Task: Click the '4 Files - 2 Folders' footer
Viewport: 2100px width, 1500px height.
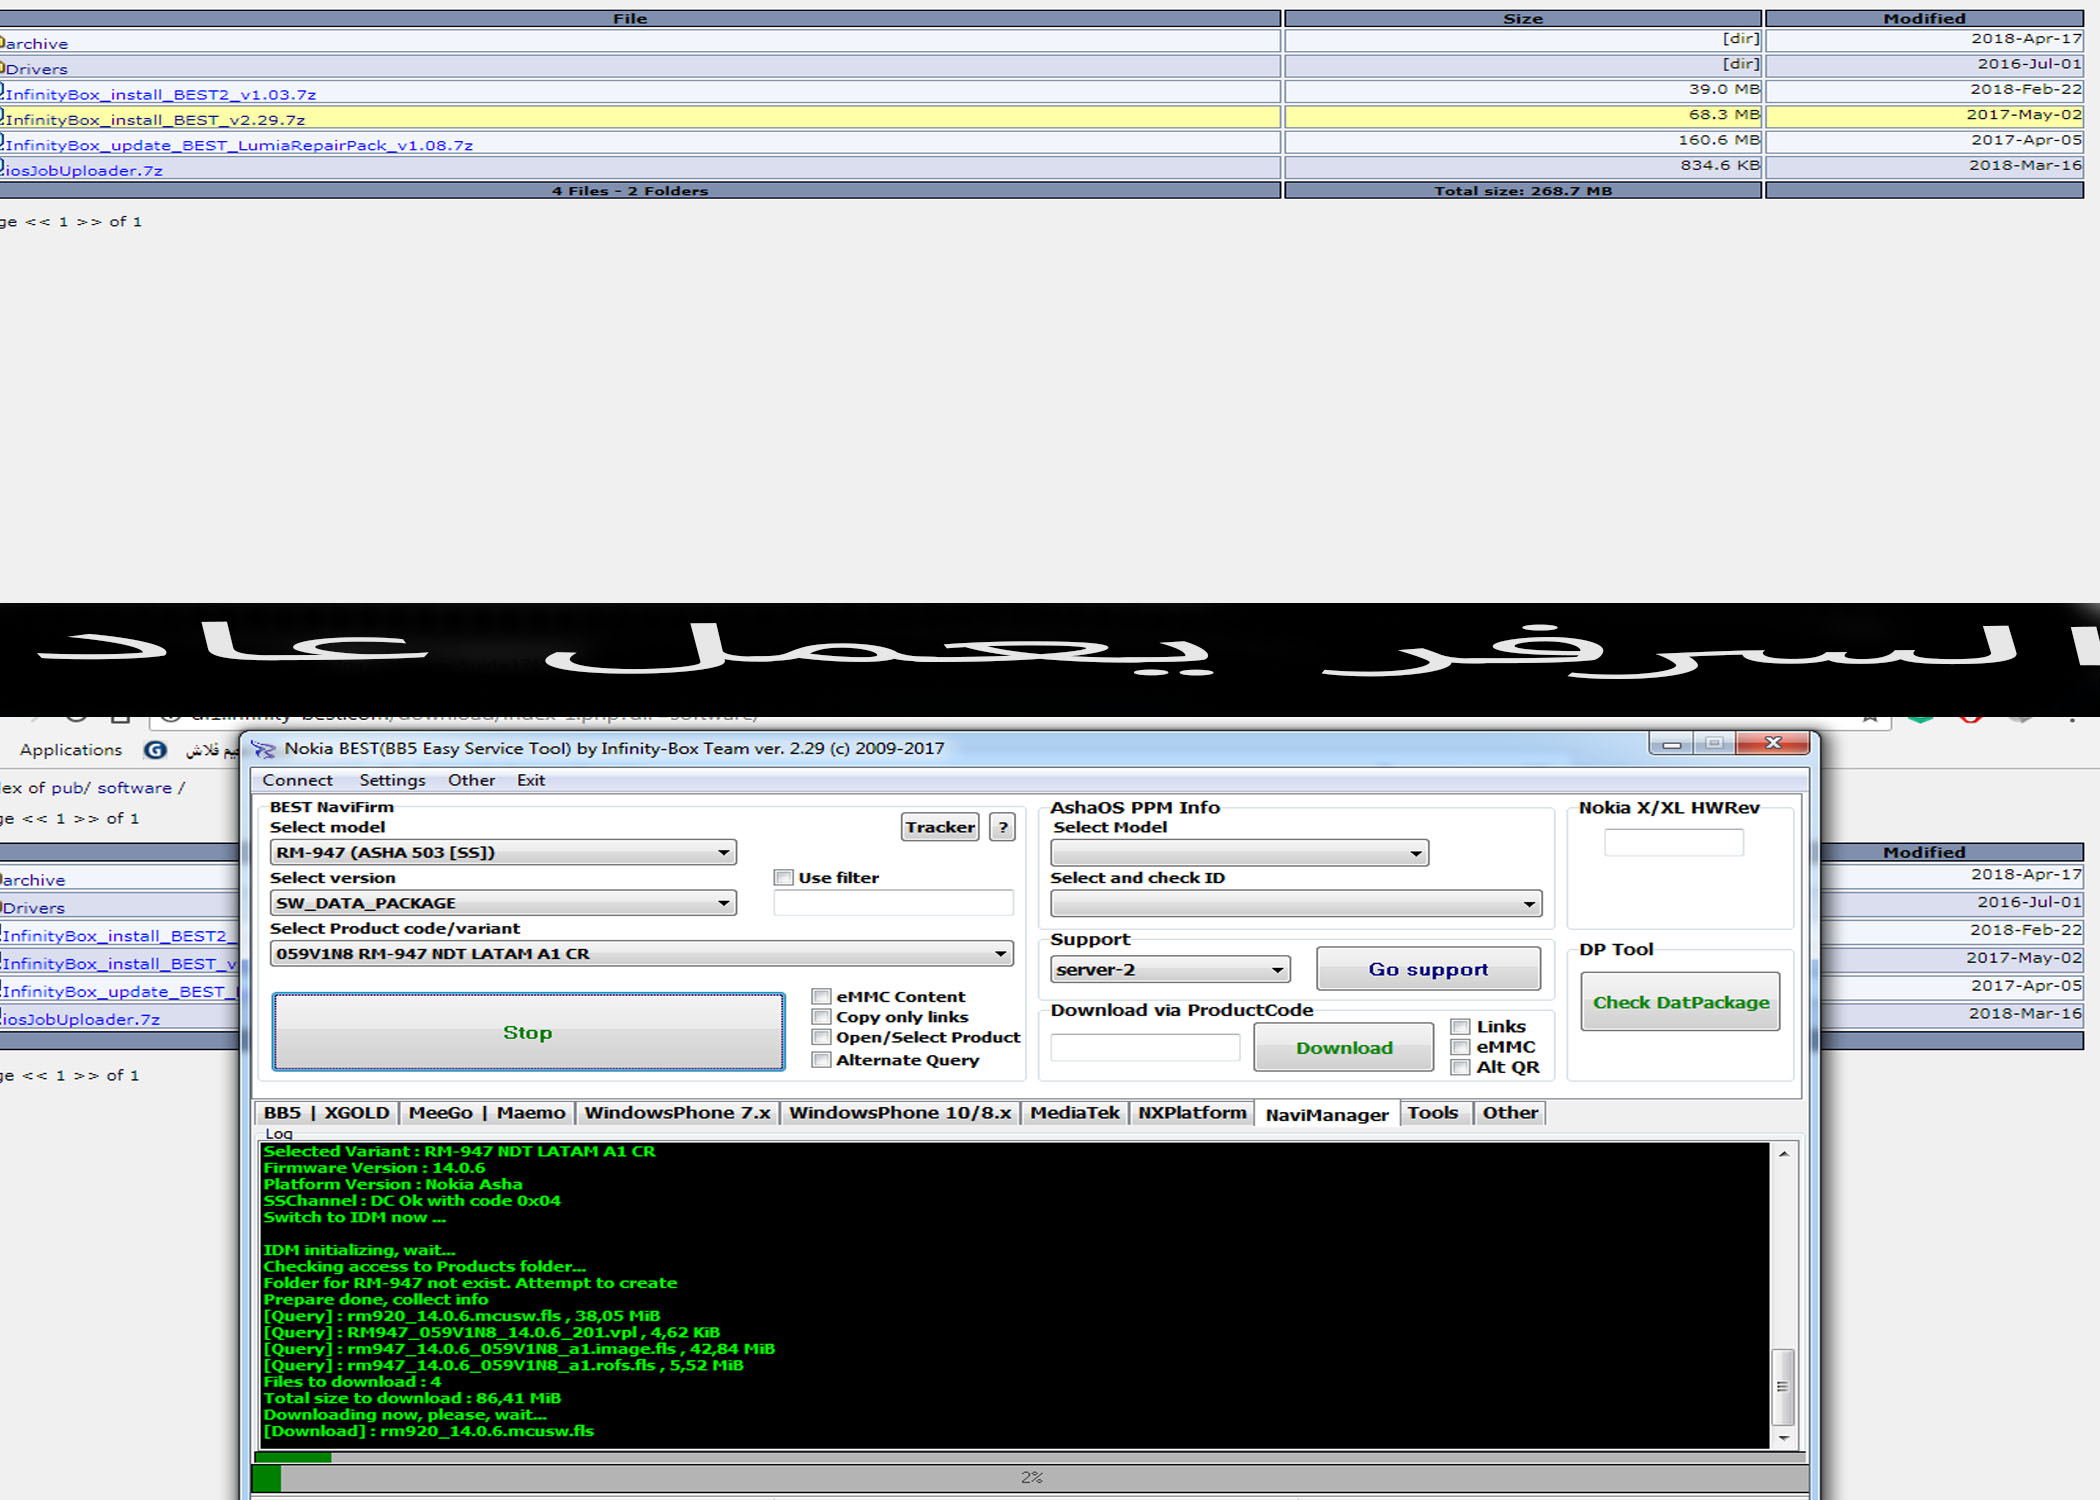Action: [x=630, y=191]
